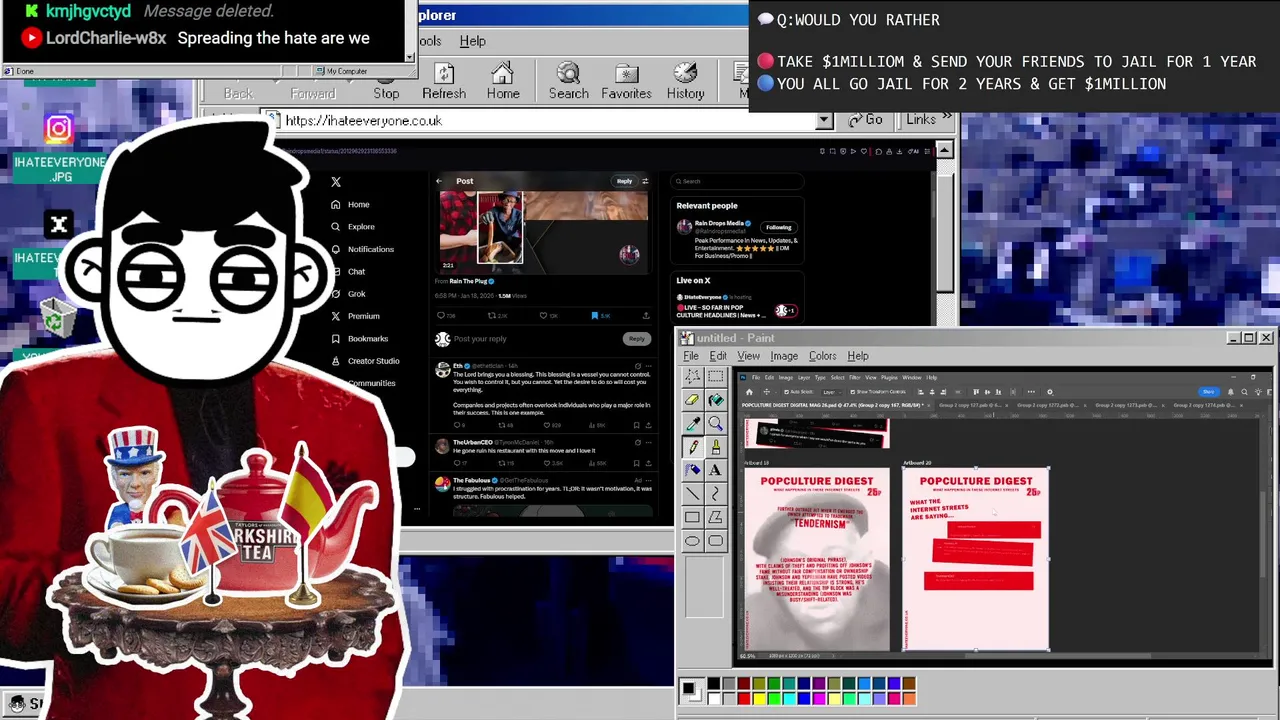Select the Eraser tool in Paint
This screenshot has height=720, width=1280.
tap(692, 400)
